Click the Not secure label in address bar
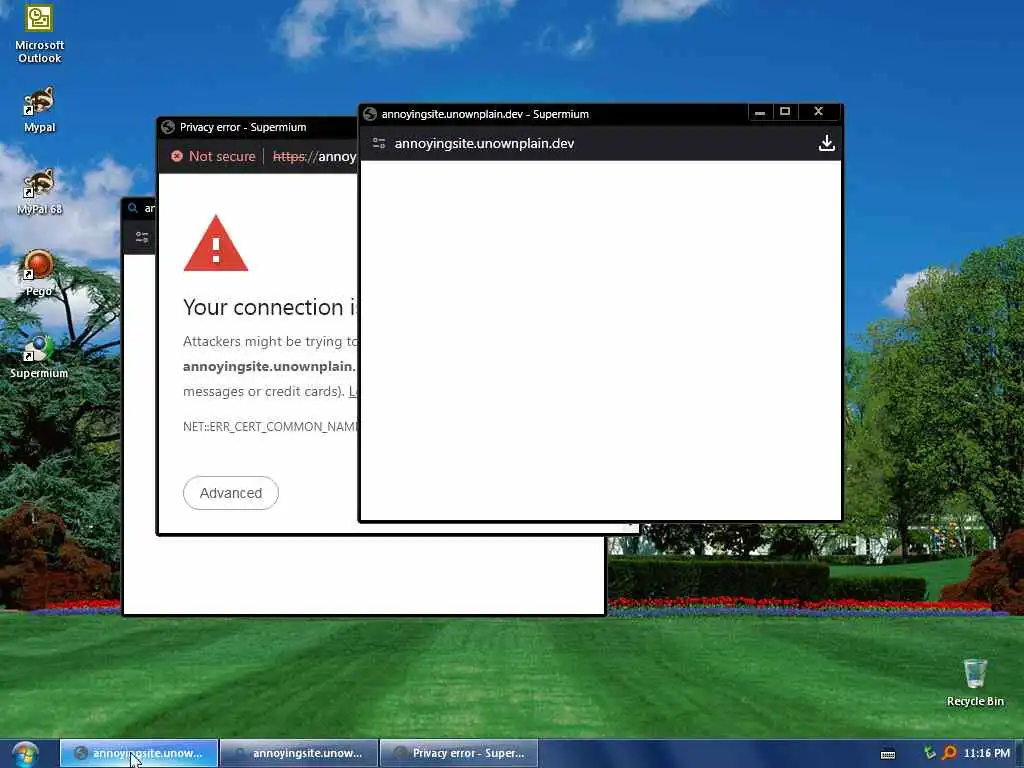 (x=222, y=156)
